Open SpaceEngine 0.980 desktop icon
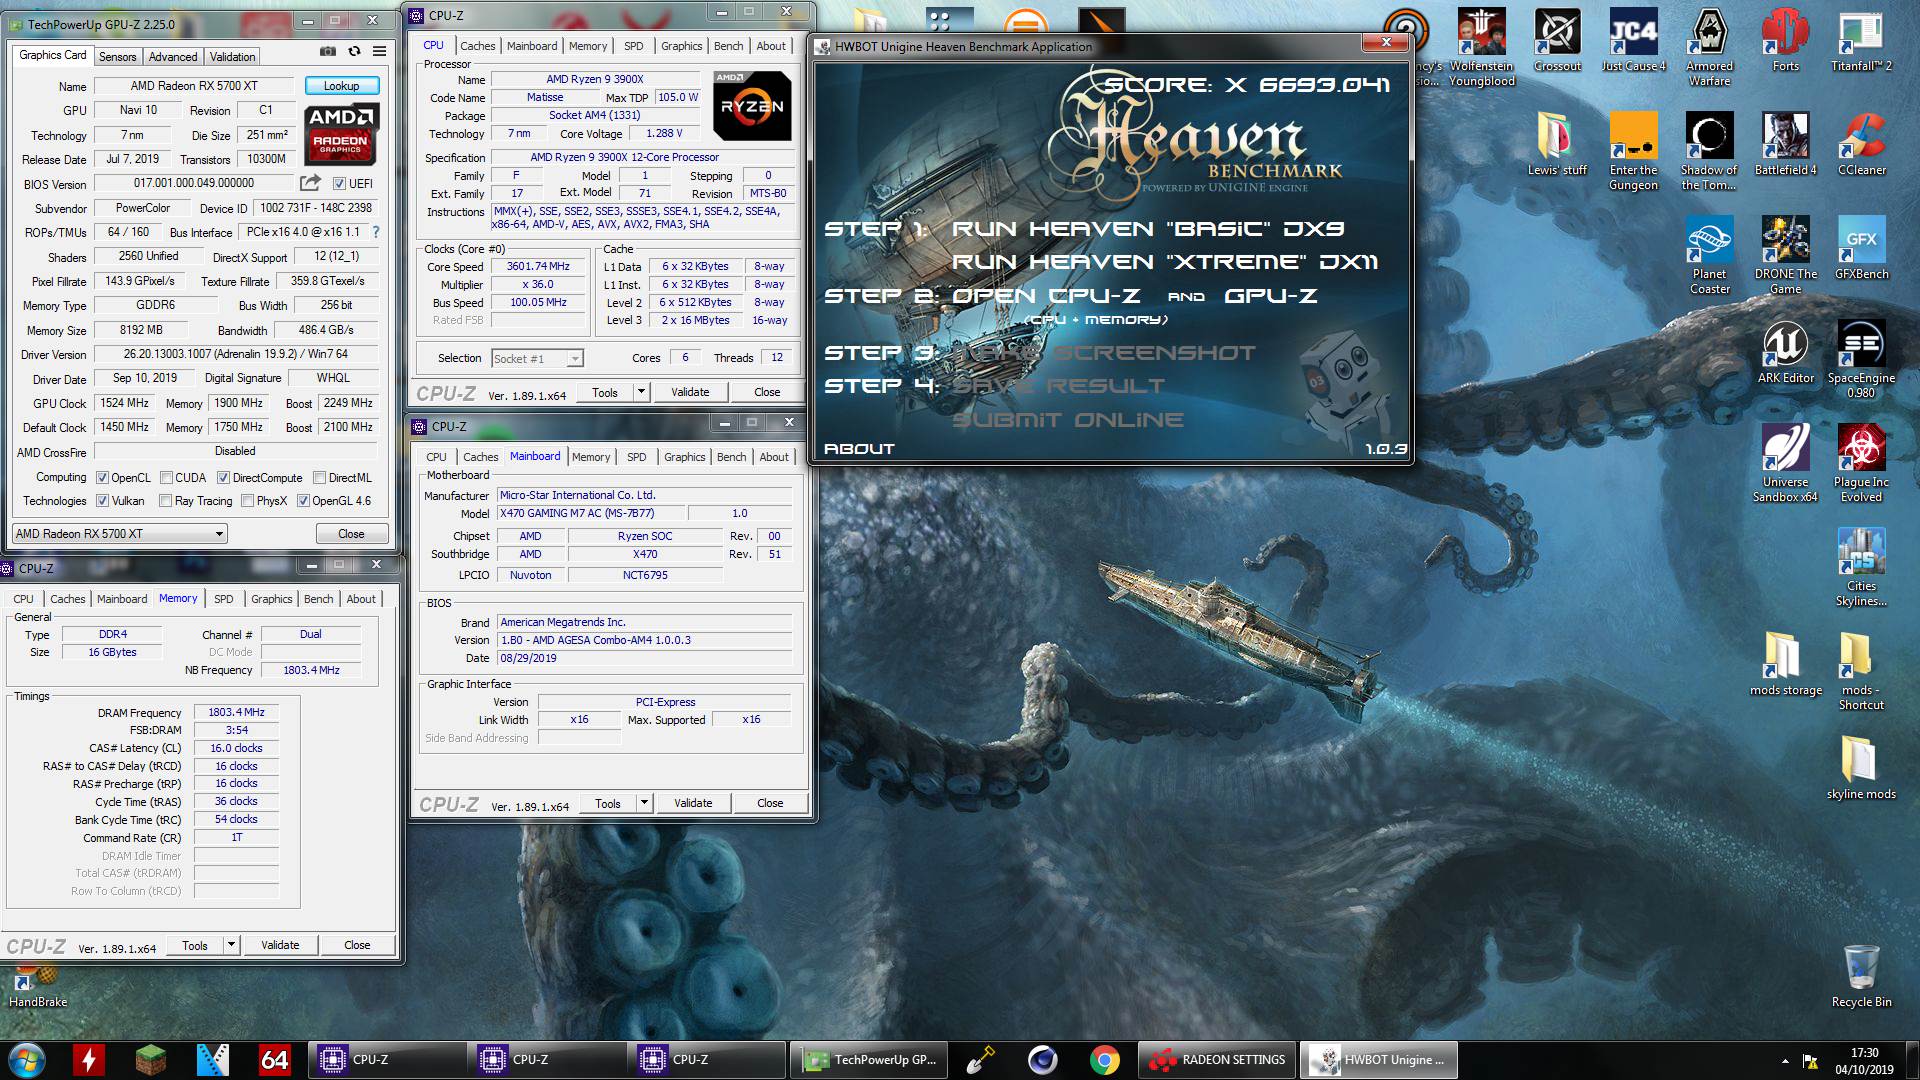1920x1080 pixels. (x=1861, y=359)
